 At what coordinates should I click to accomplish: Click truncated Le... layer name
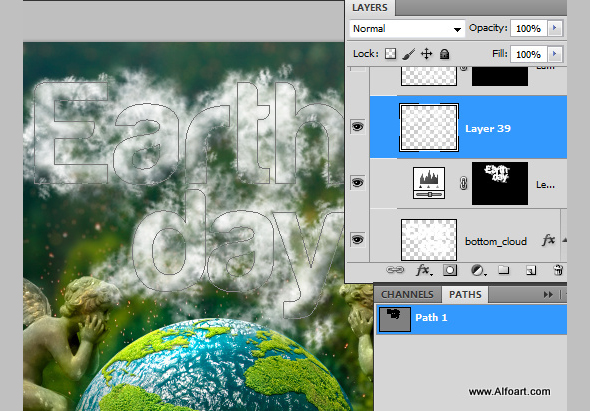coord(545,184)
